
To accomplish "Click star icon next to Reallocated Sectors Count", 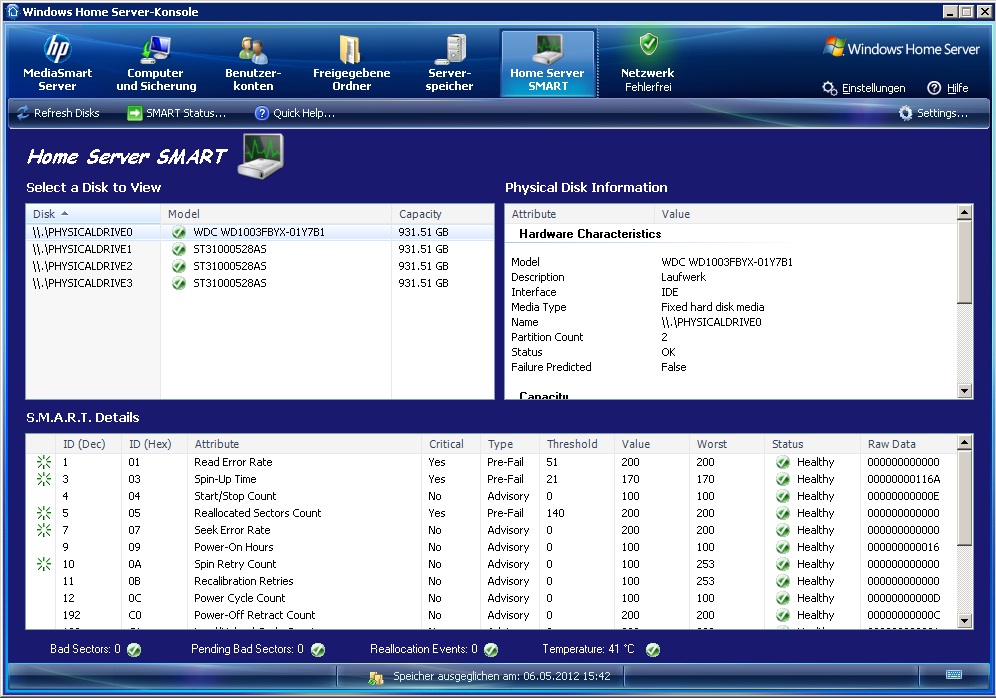I will (x=43, y=513).
